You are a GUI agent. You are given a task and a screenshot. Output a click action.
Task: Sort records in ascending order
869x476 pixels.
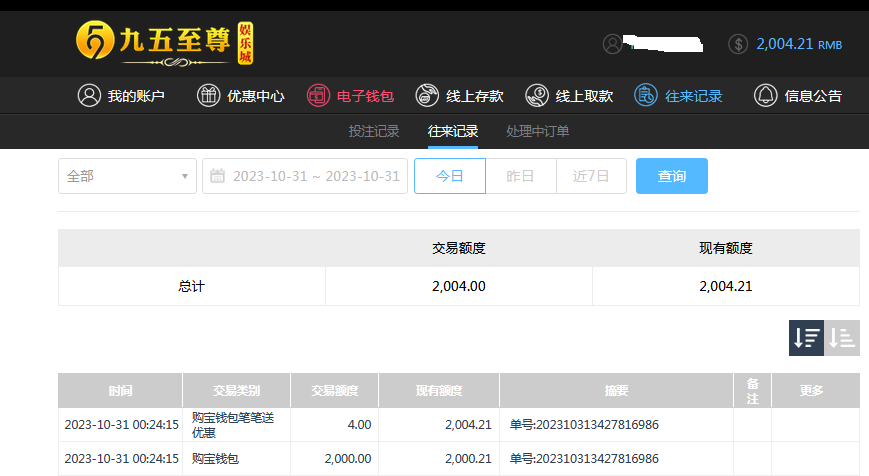click(x=842, y=337)
